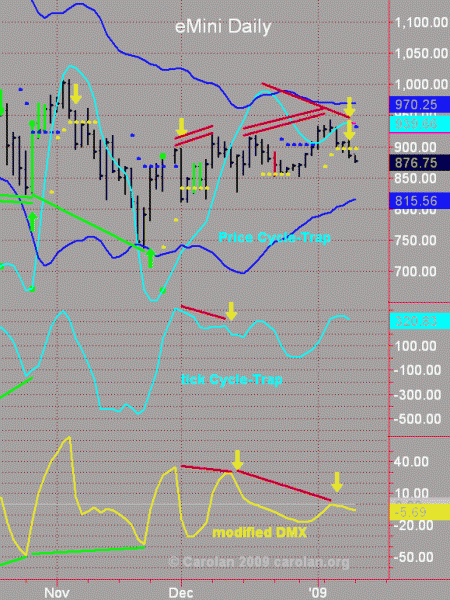Click the eMini Daily chart title
The width and height of the screenshot is (450, 600).
223,27
